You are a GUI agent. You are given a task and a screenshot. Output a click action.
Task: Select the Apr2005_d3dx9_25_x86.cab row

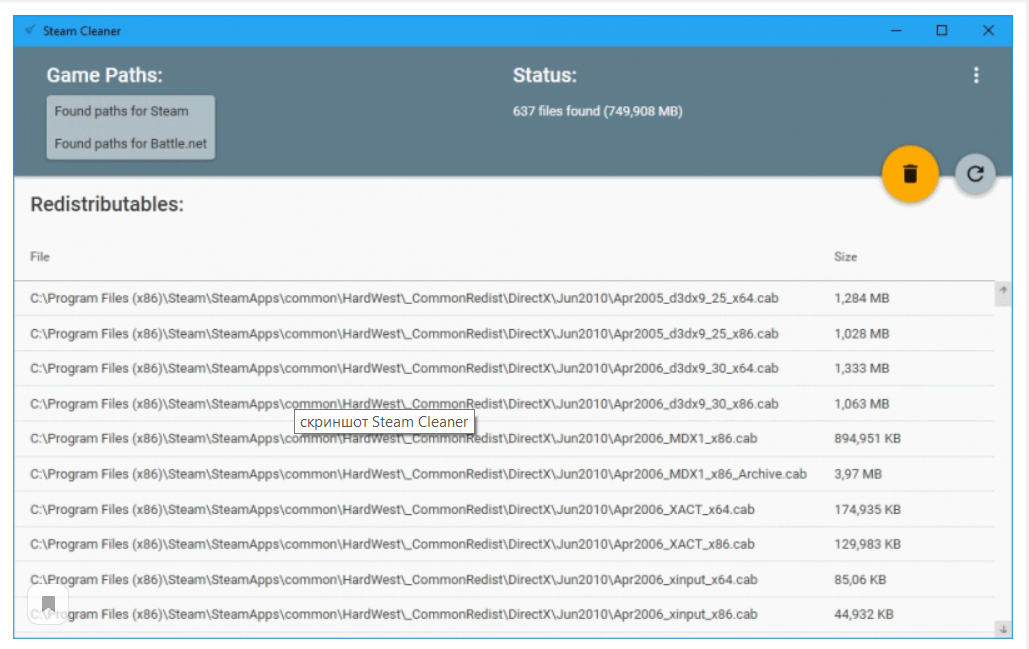tap(504, 333)
